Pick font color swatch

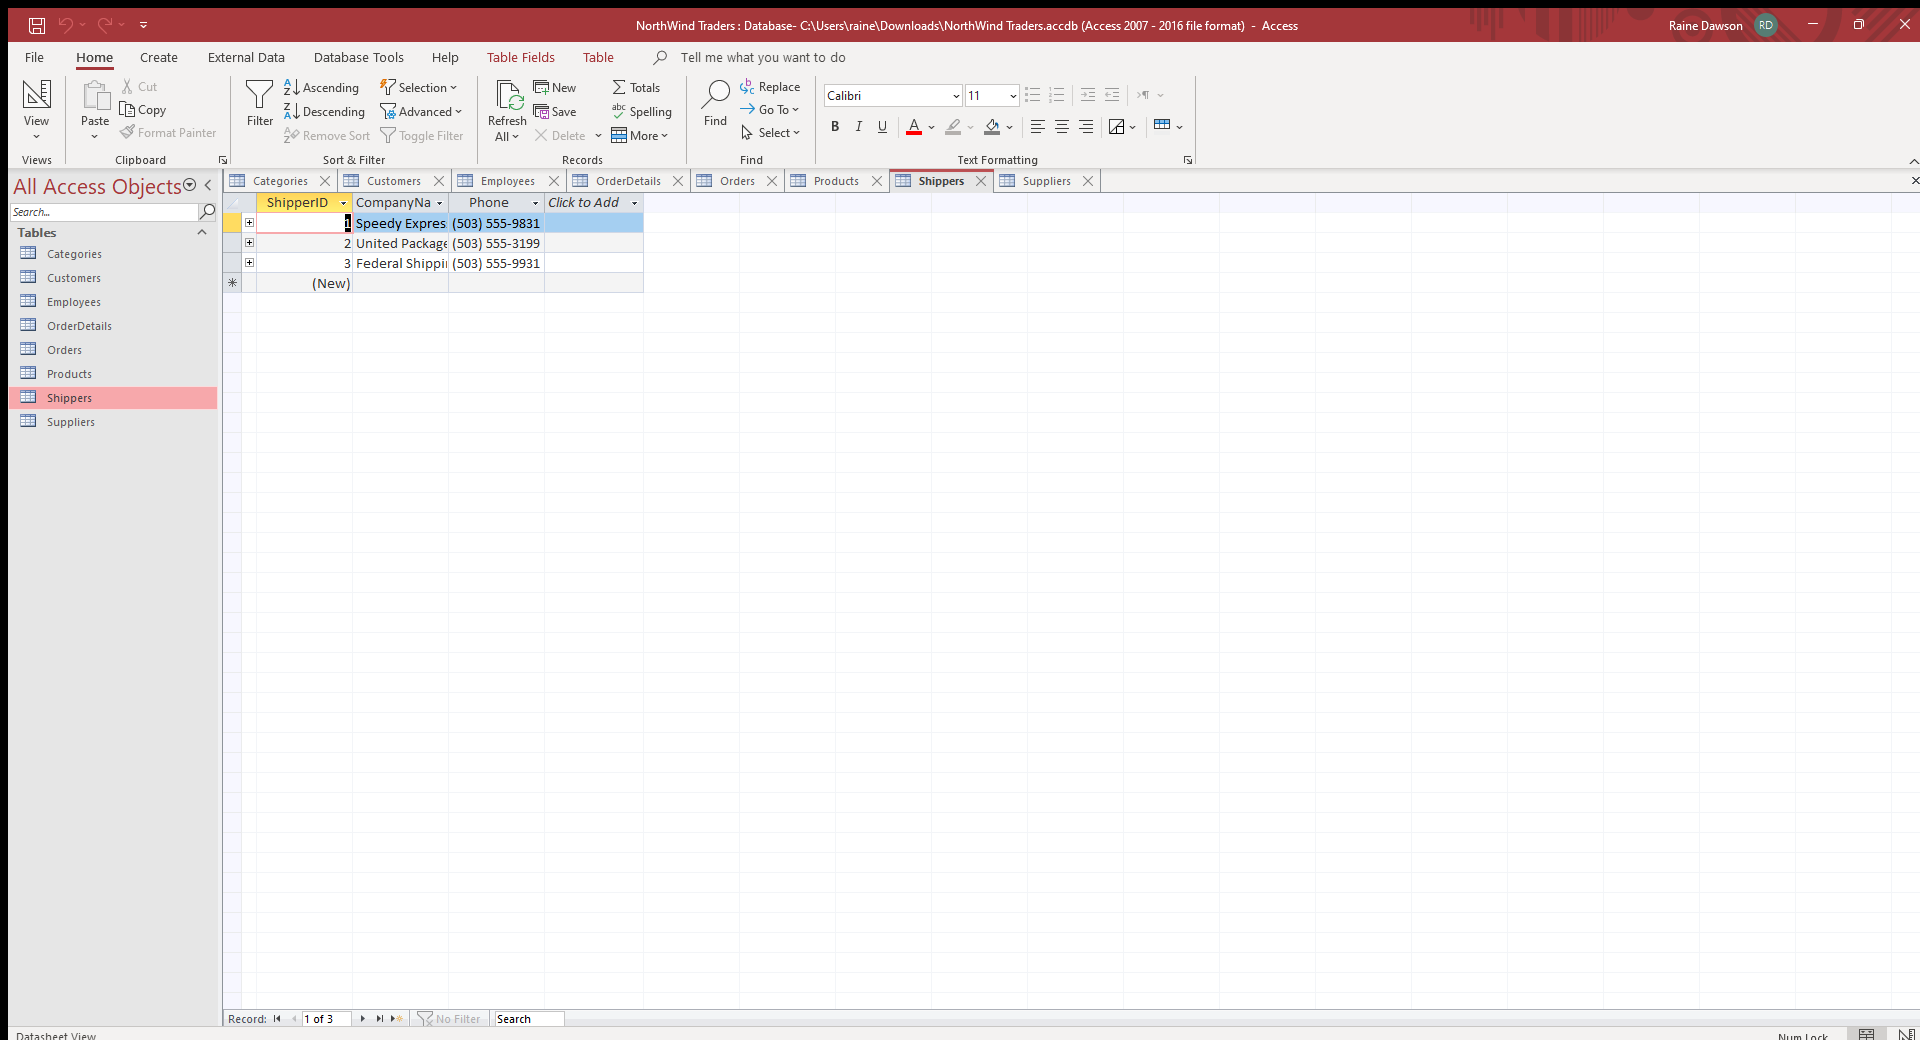913,127
